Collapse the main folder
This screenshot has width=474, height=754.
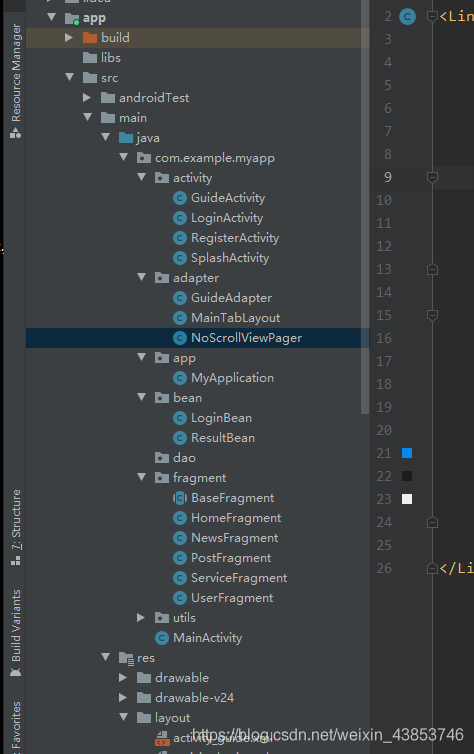(87, 117)
